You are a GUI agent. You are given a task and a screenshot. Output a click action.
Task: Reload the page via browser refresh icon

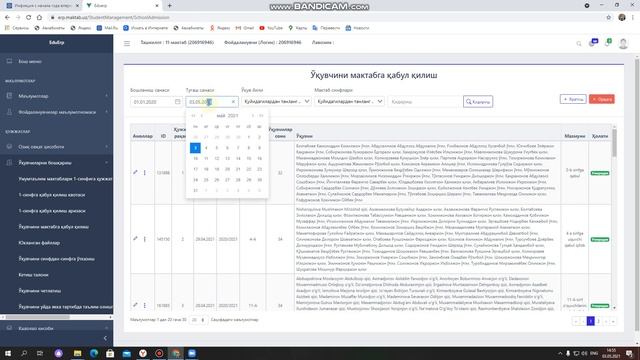29,18
